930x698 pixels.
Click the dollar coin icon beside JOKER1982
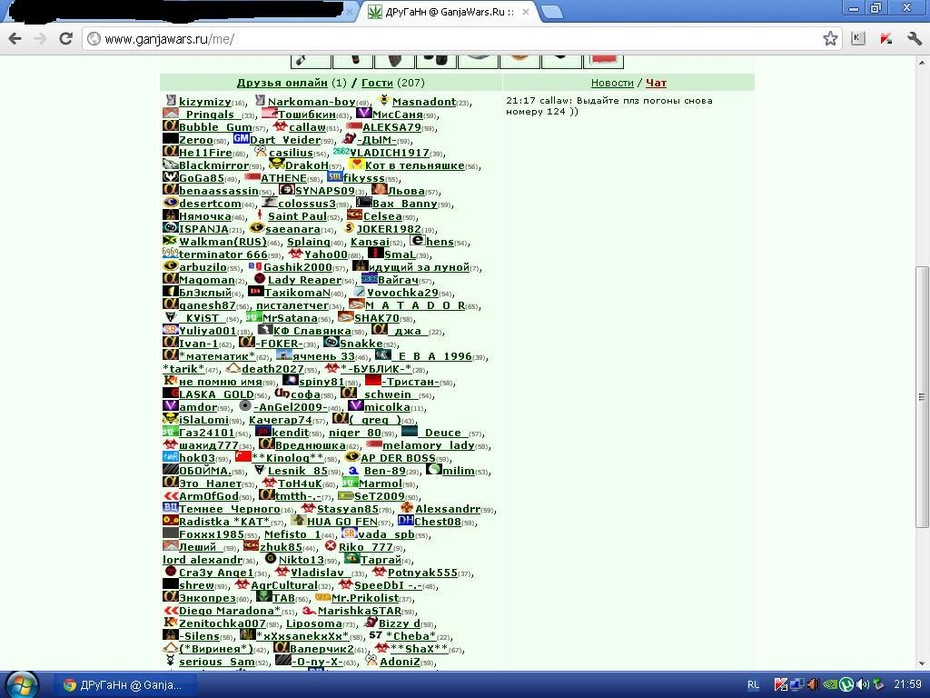tap(349, 228)
